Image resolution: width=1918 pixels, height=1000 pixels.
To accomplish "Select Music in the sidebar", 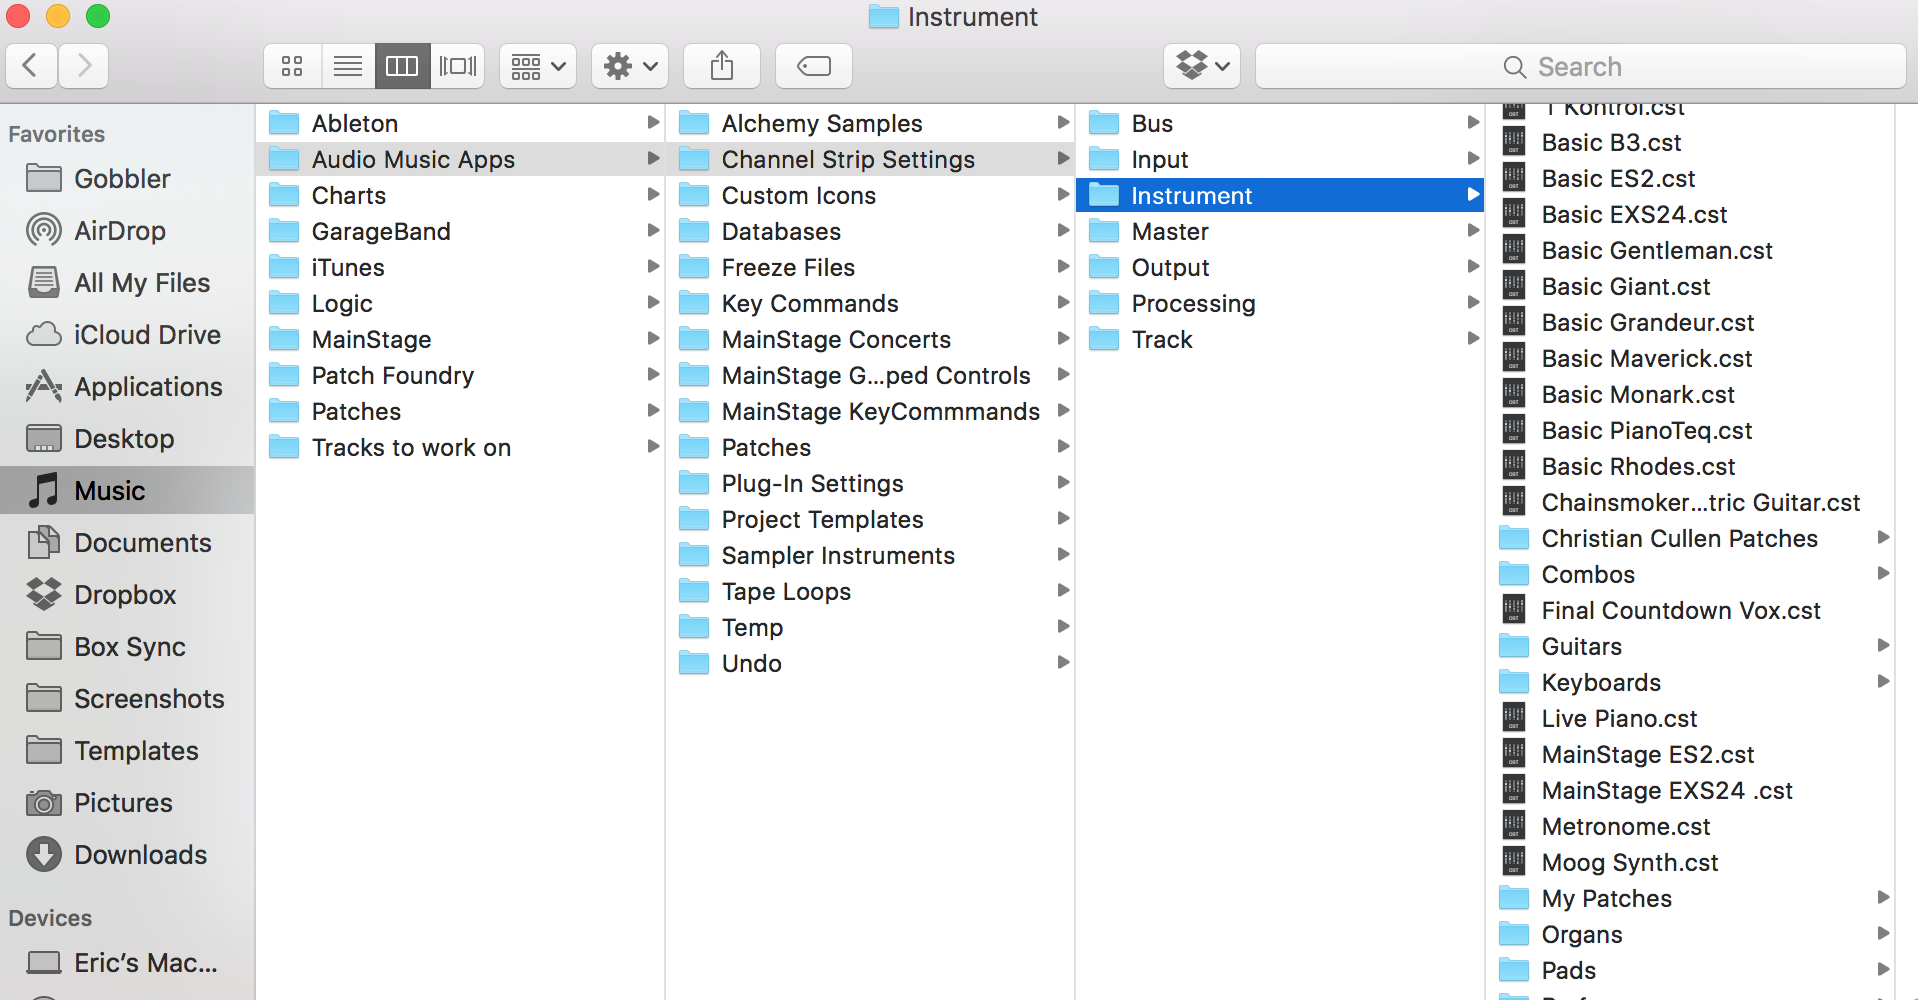I will click(127, 490).
